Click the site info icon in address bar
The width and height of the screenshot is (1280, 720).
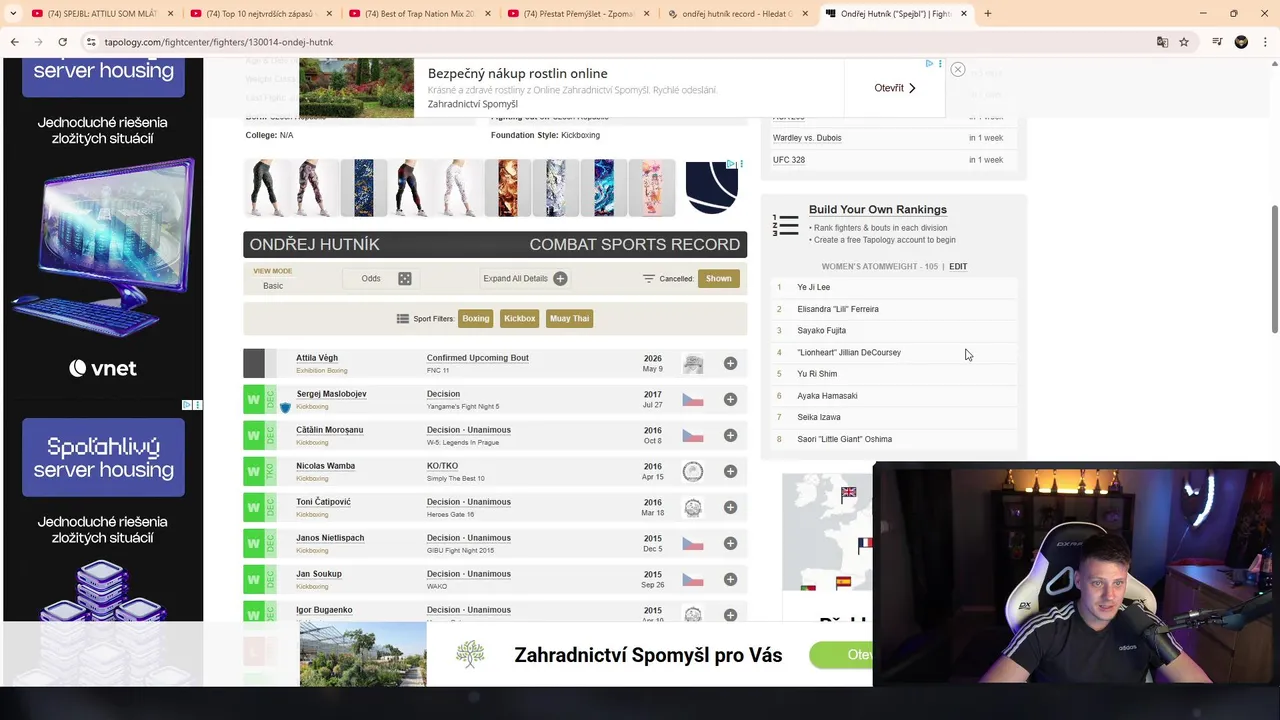point(90,42)
